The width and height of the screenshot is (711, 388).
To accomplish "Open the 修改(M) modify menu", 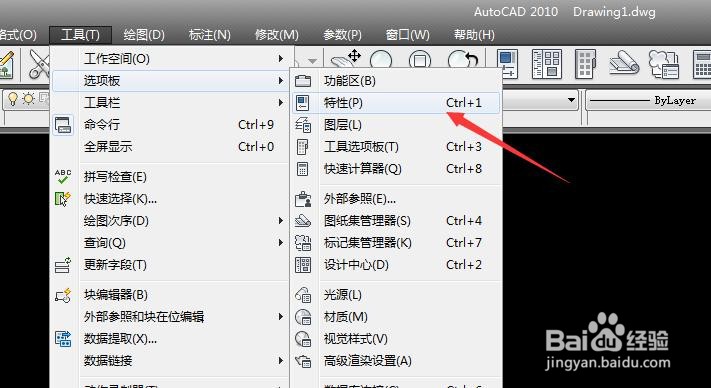I will [x=277, y=35].
